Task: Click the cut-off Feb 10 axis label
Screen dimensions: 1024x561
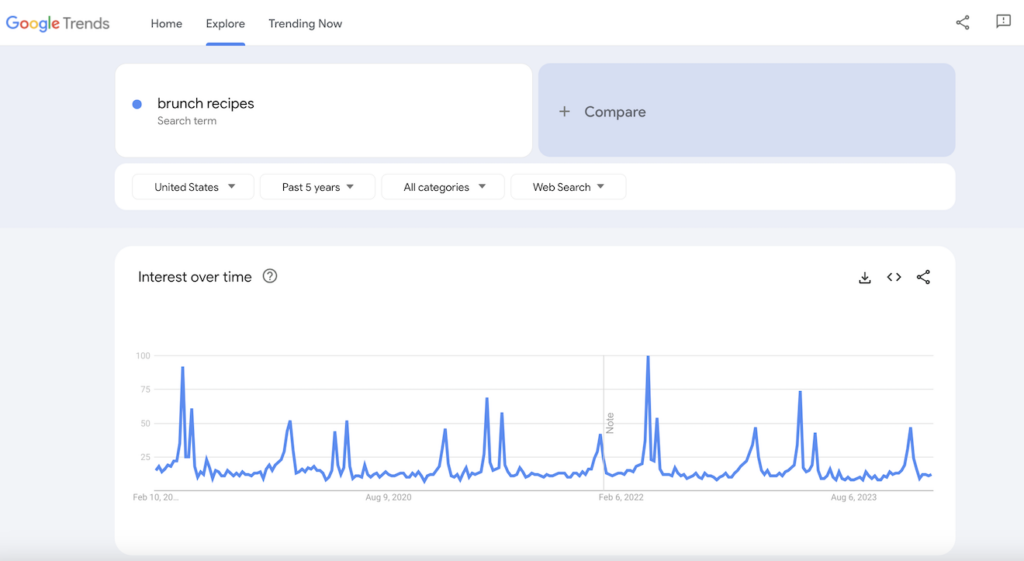Action: click(x=155, y=498)
